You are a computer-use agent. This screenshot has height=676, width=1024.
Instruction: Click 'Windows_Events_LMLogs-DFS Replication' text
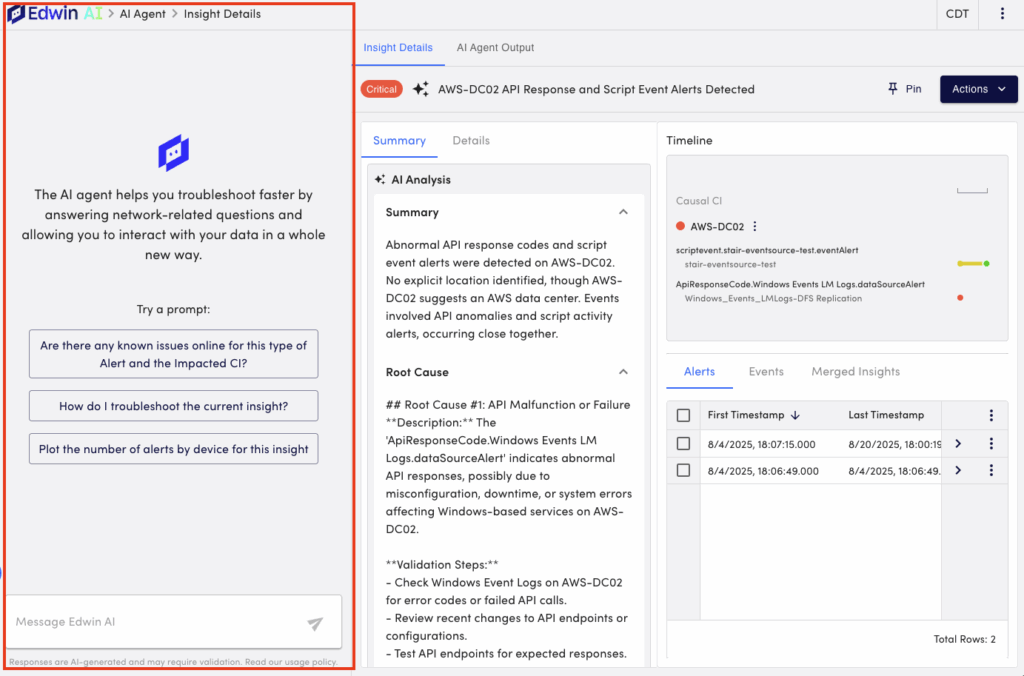pyautogui.click(x=773, y=298)
